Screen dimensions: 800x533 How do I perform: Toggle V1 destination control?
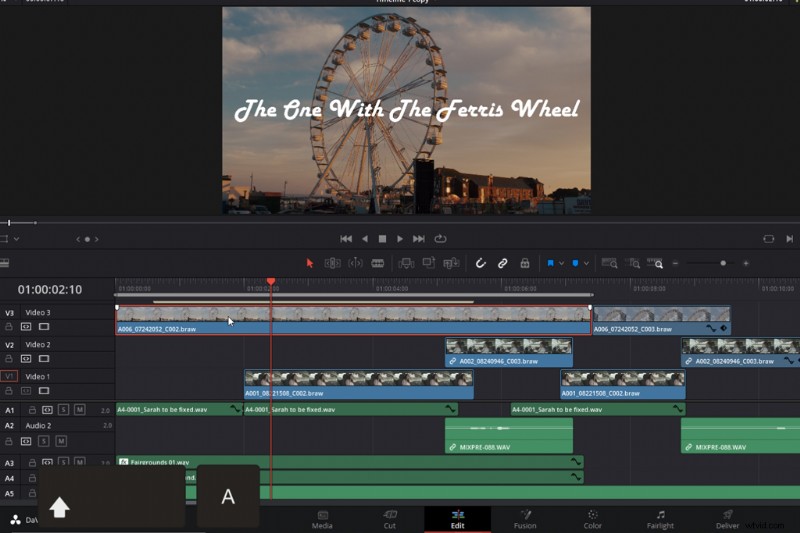[x=9, y=376]
